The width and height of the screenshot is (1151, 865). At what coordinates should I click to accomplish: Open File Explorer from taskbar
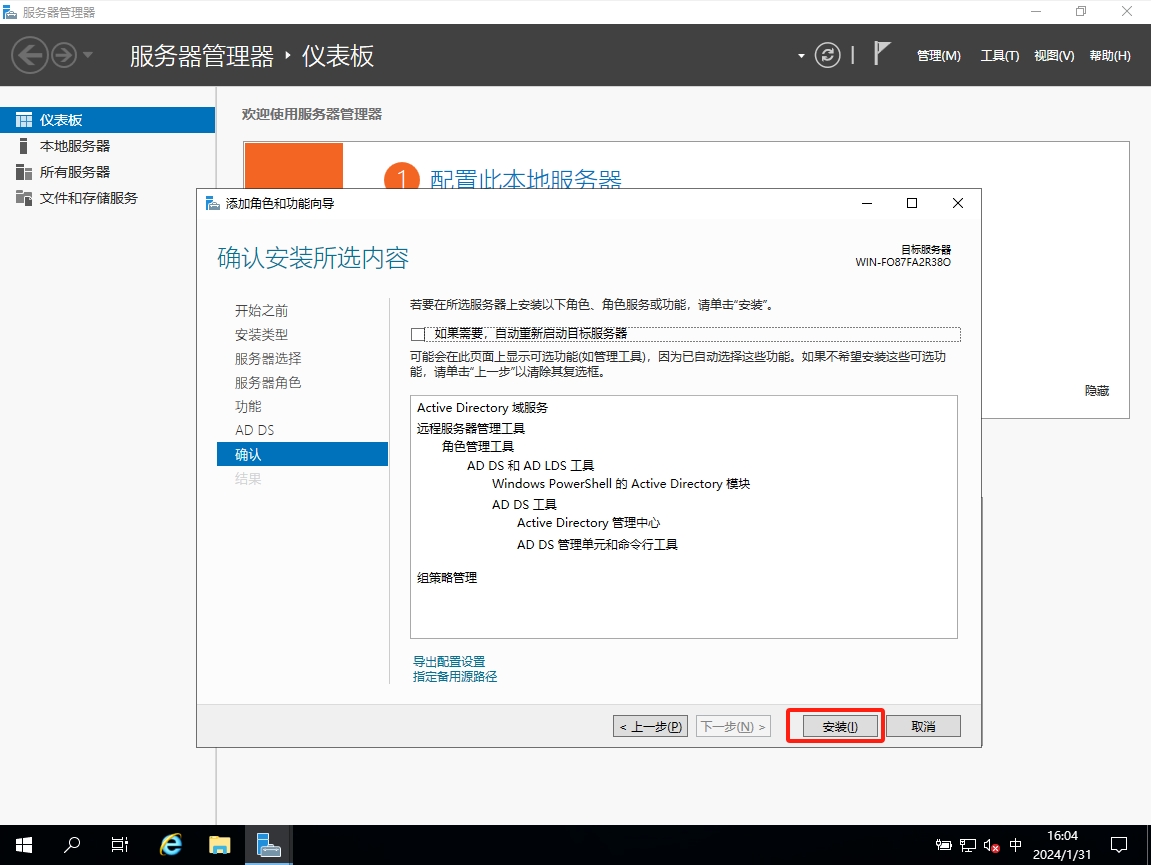(219, 845)
